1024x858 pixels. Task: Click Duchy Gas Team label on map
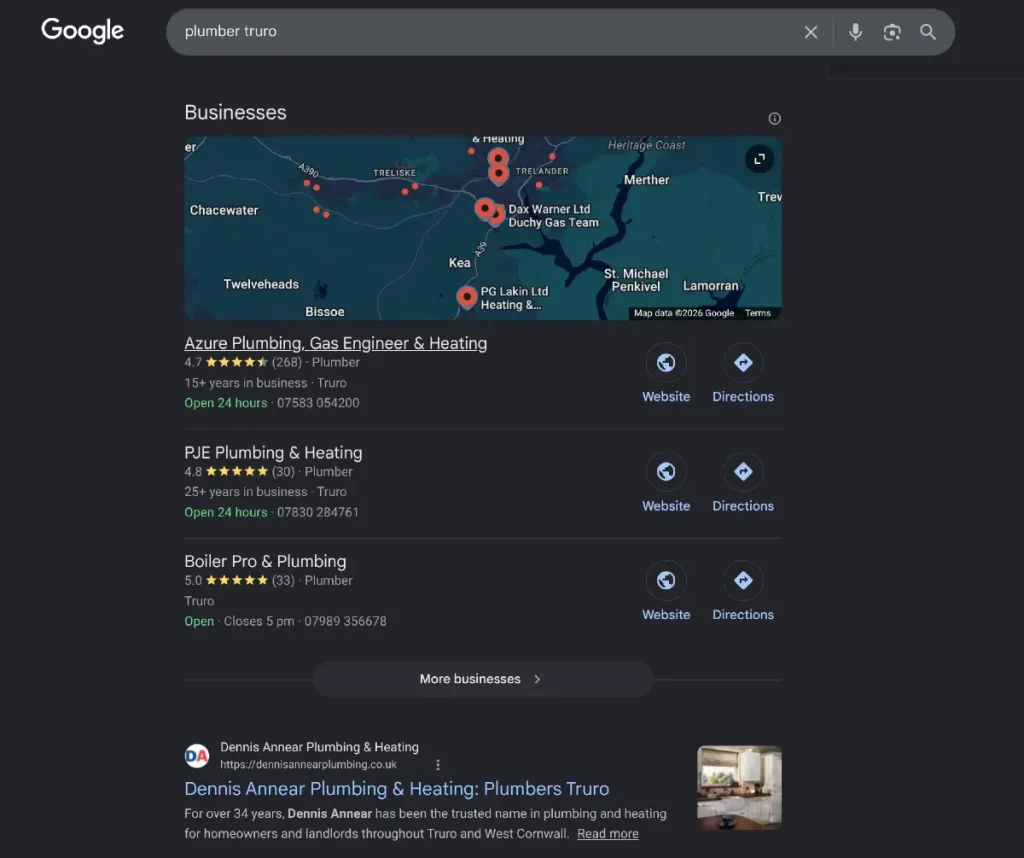point(553,223)
